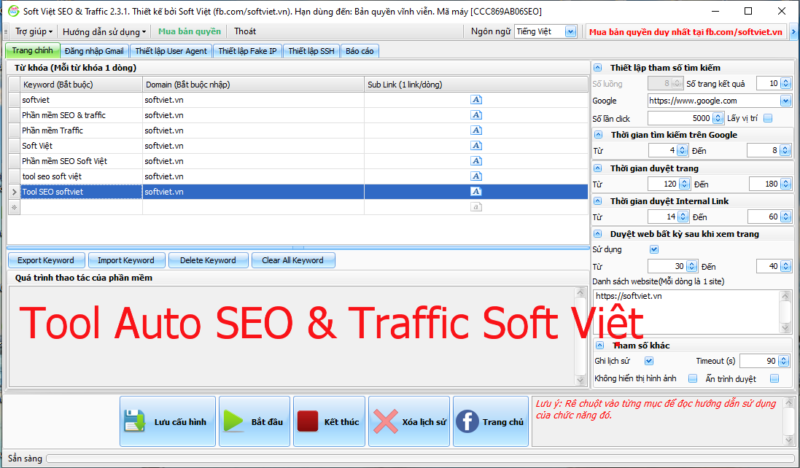Select the keyword cell 'Phần mềm Traffic'
The height and width of the screenshot is (468, 800).
click(x=81, y=131)
